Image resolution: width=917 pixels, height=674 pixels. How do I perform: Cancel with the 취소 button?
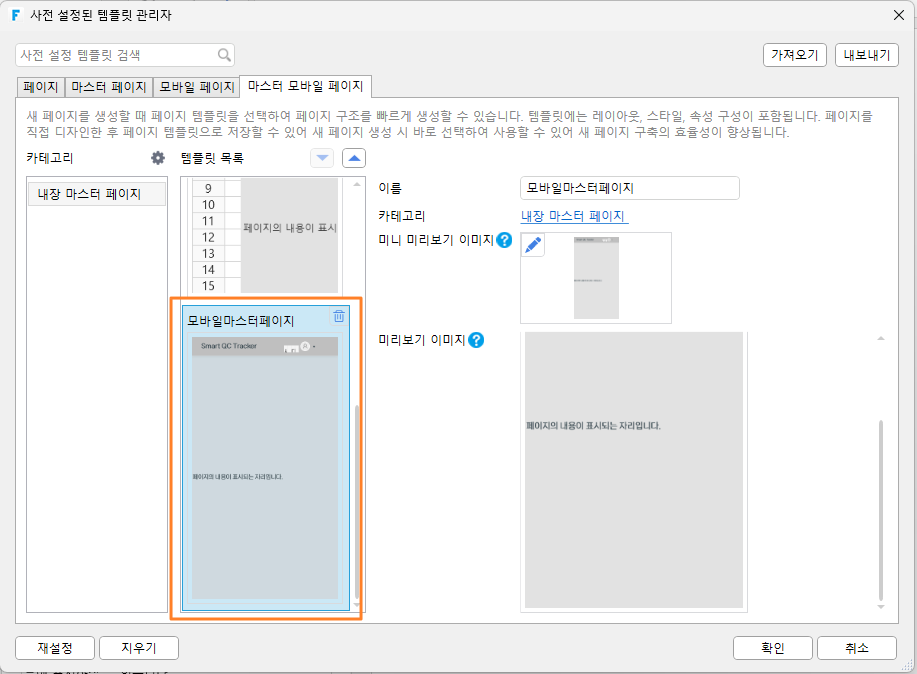[857, 648]
